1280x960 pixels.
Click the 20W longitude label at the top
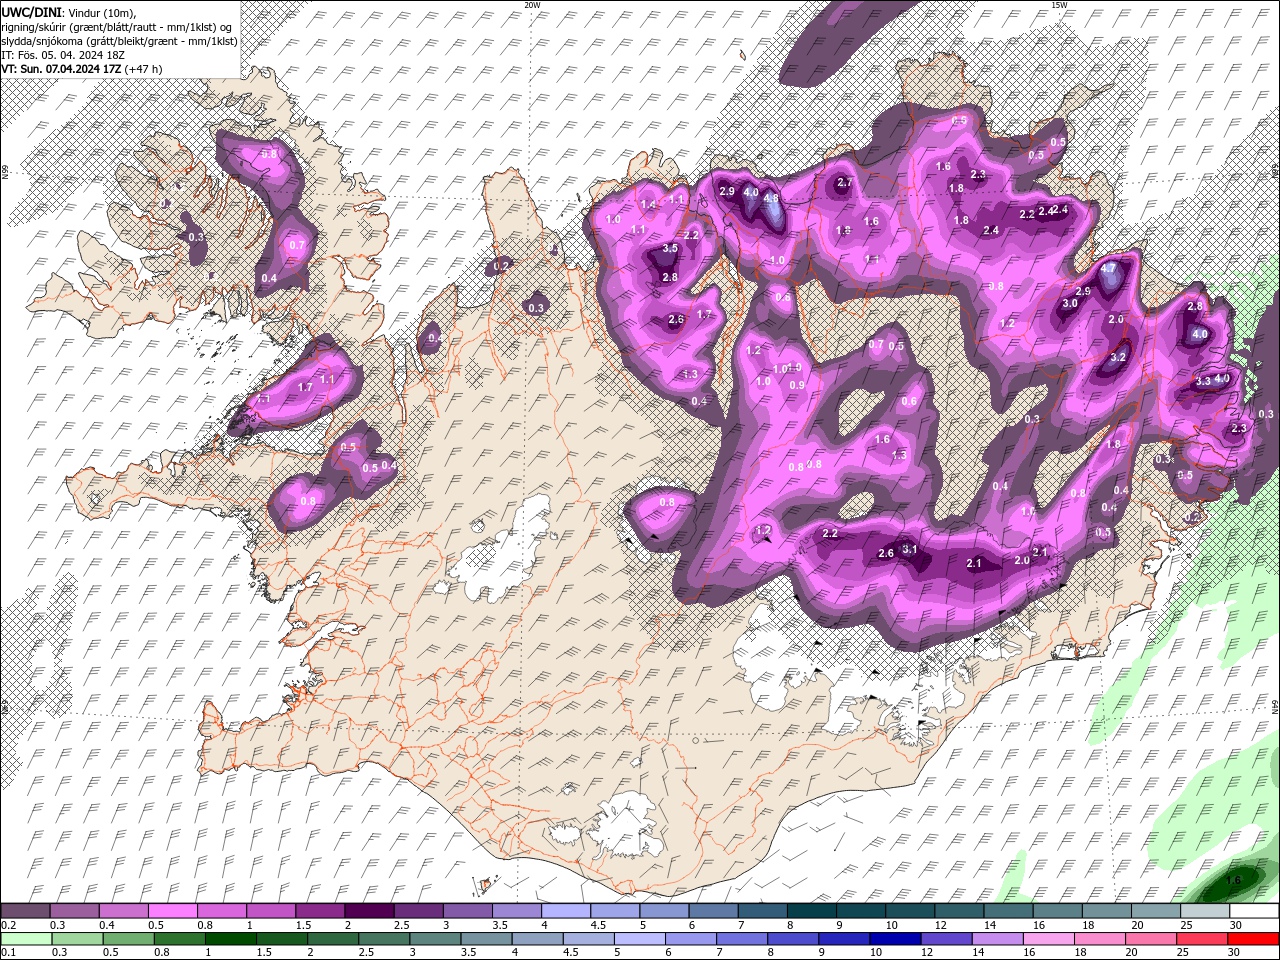click(532, 5)
